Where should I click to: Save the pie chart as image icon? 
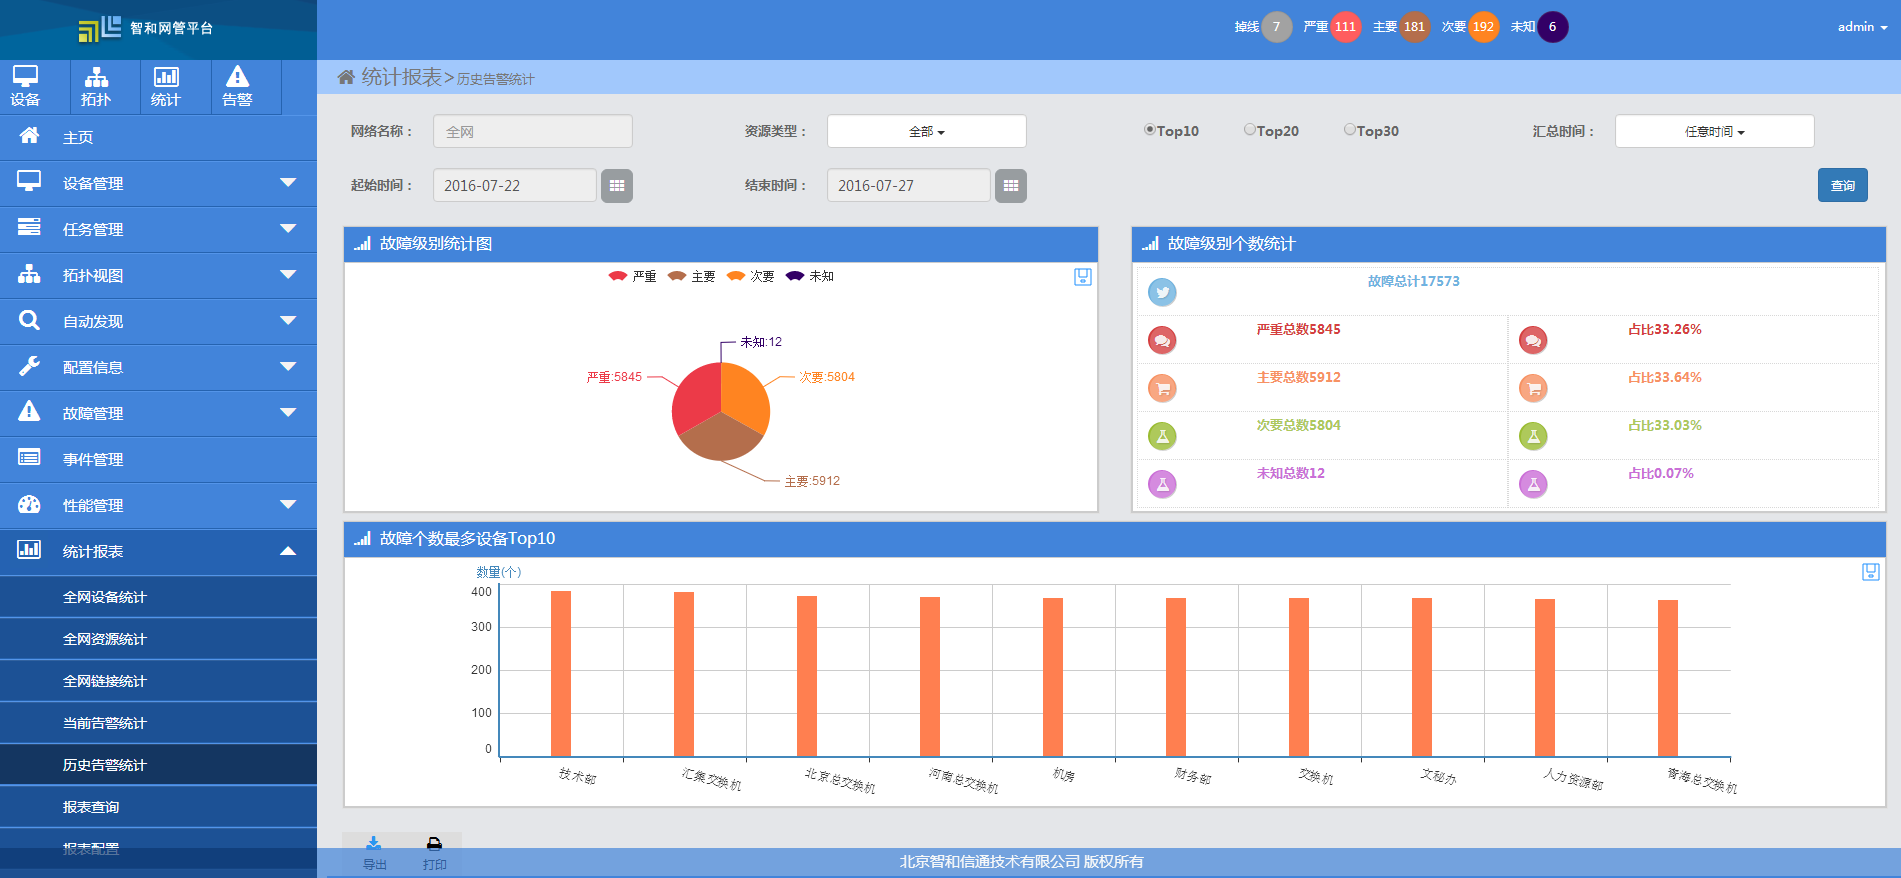[x=1082, y=277]
